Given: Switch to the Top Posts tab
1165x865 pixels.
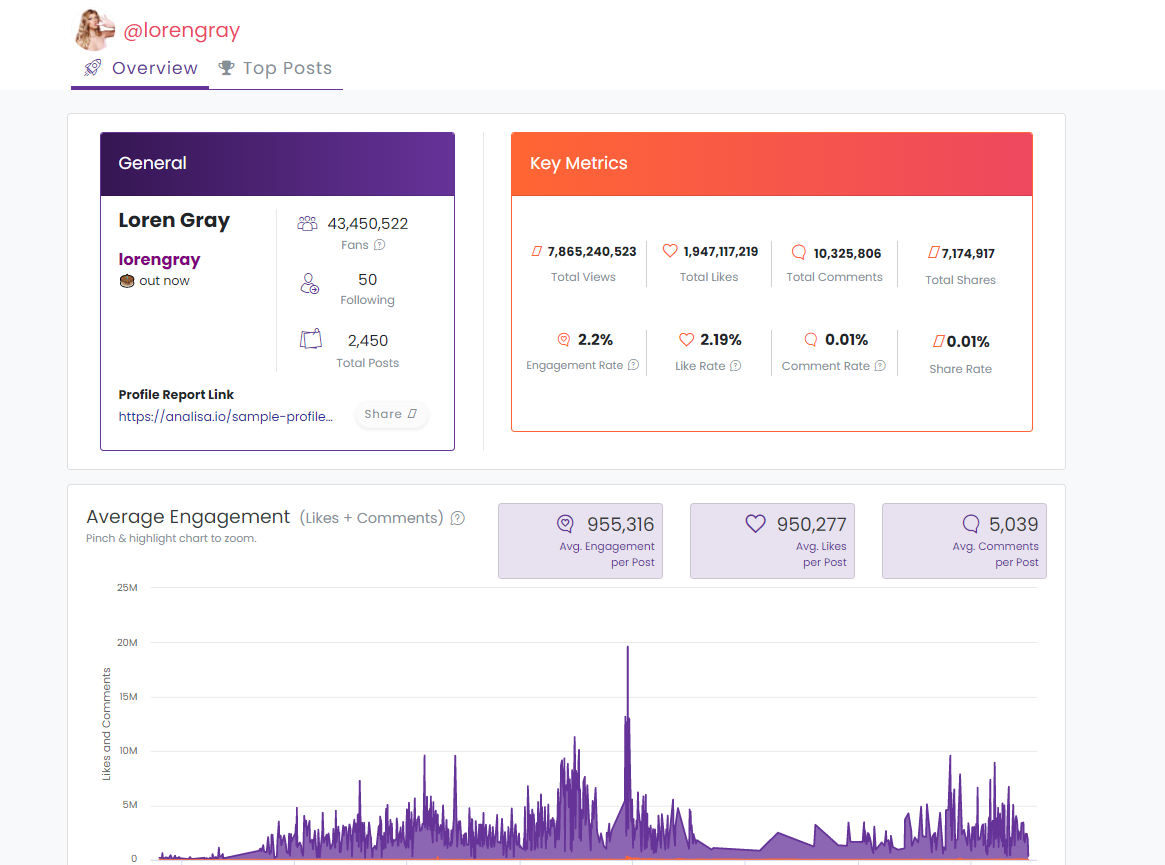Looking at the screenshot, I should click(276, 68).
